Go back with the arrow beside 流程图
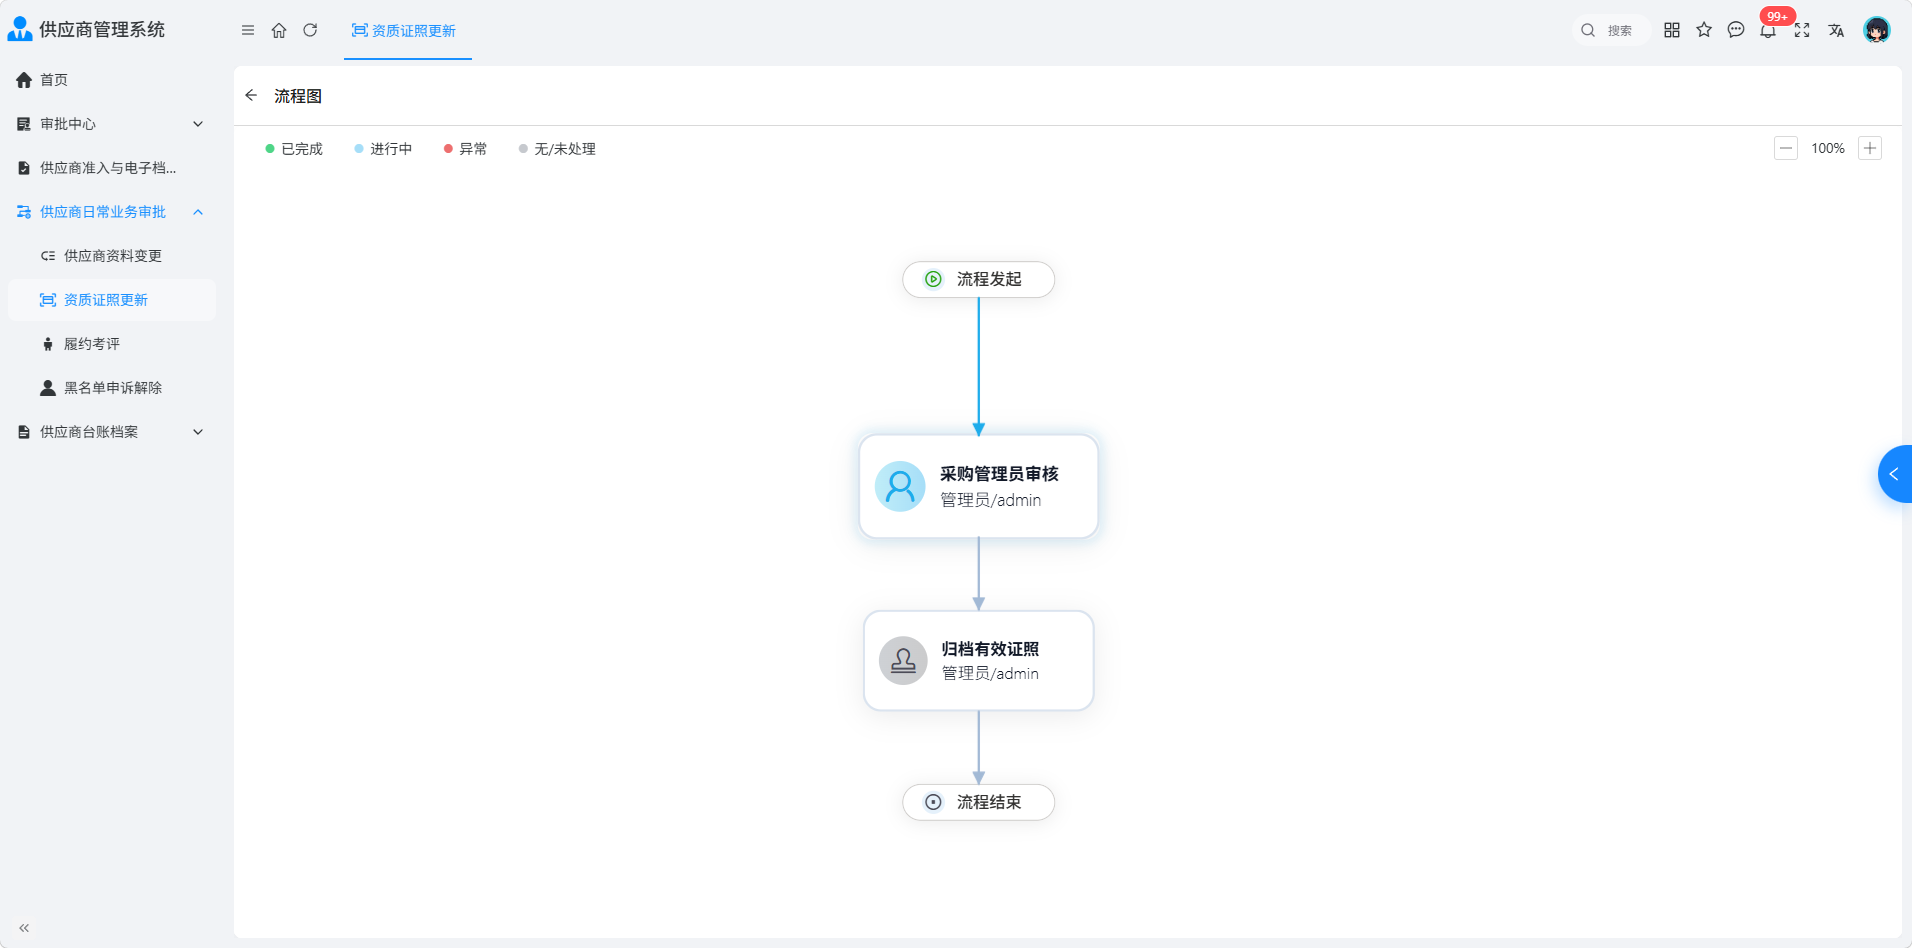 [251, 95]
